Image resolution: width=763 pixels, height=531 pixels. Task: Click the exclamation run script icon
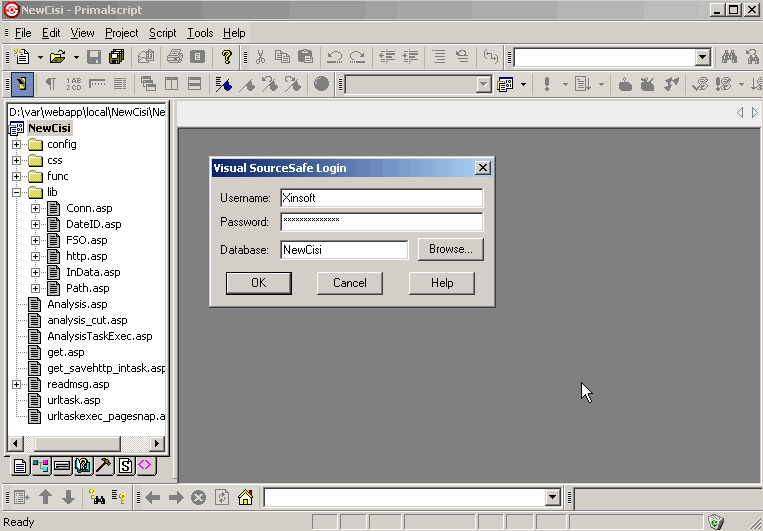tap(547, 84)
